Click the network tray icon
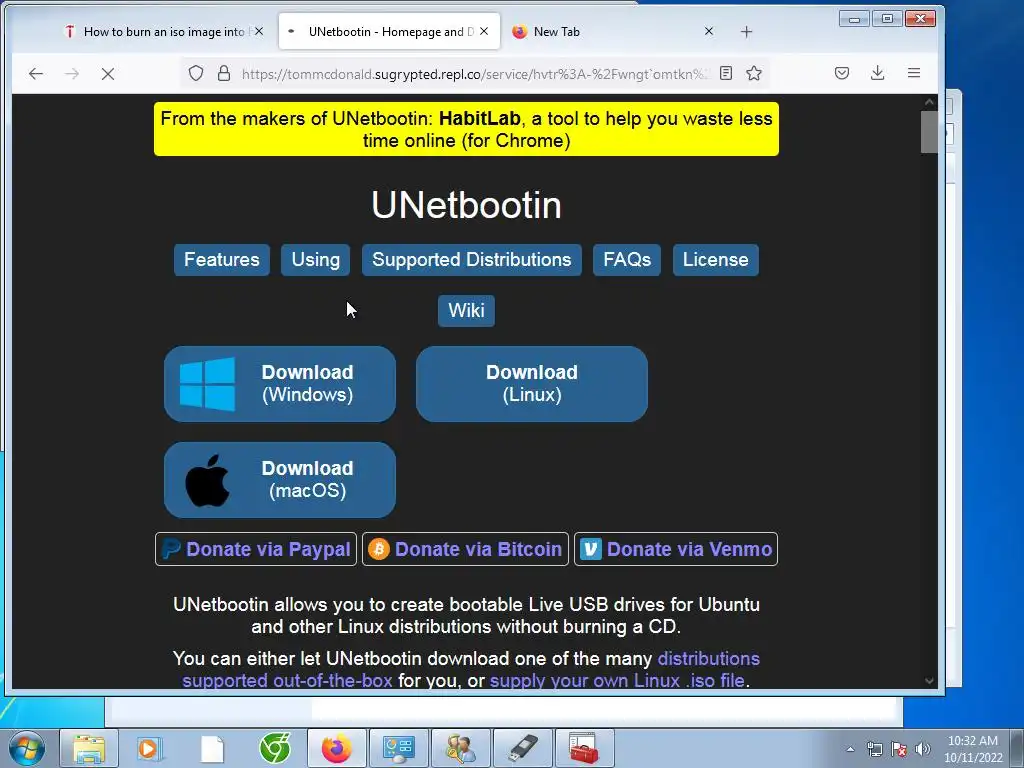This screenshot has width=1024, height=768. [874, 749]
